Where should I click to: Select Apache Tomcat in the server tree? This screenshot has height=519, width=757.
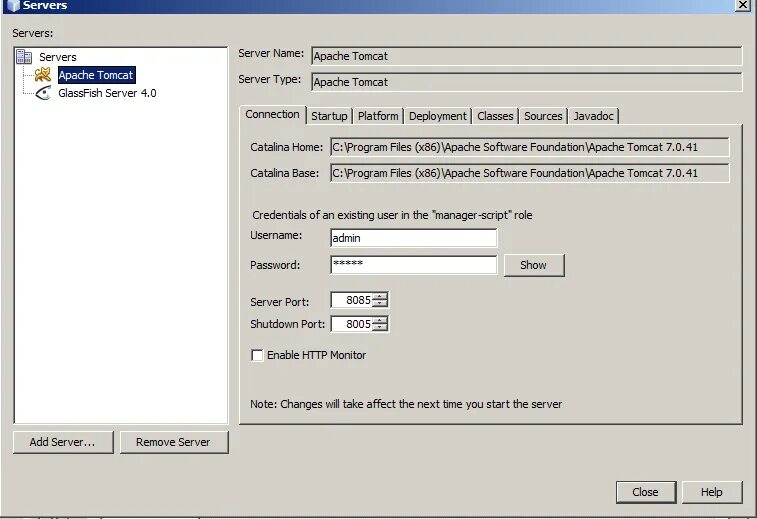tap(96, 75)
